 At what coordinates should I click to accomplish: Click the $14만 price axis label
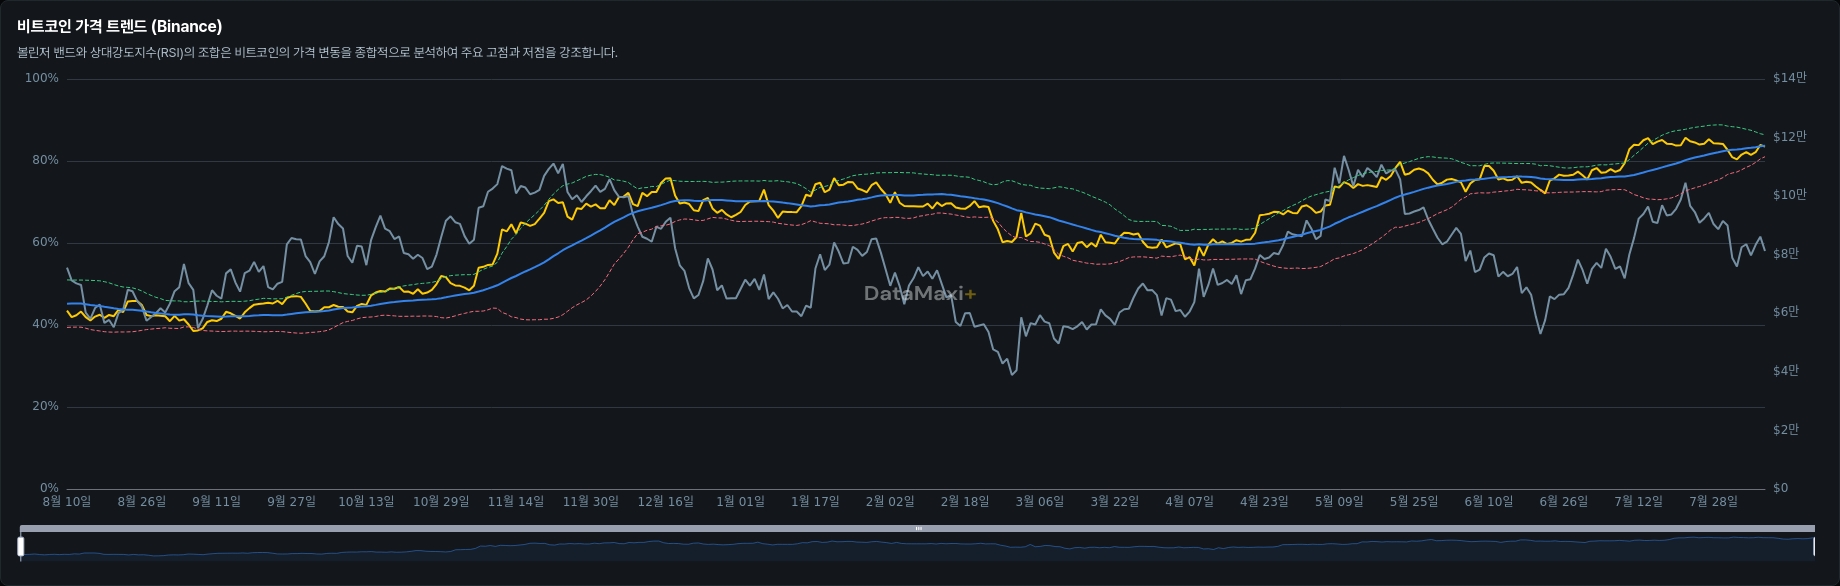coord(1789,78)
